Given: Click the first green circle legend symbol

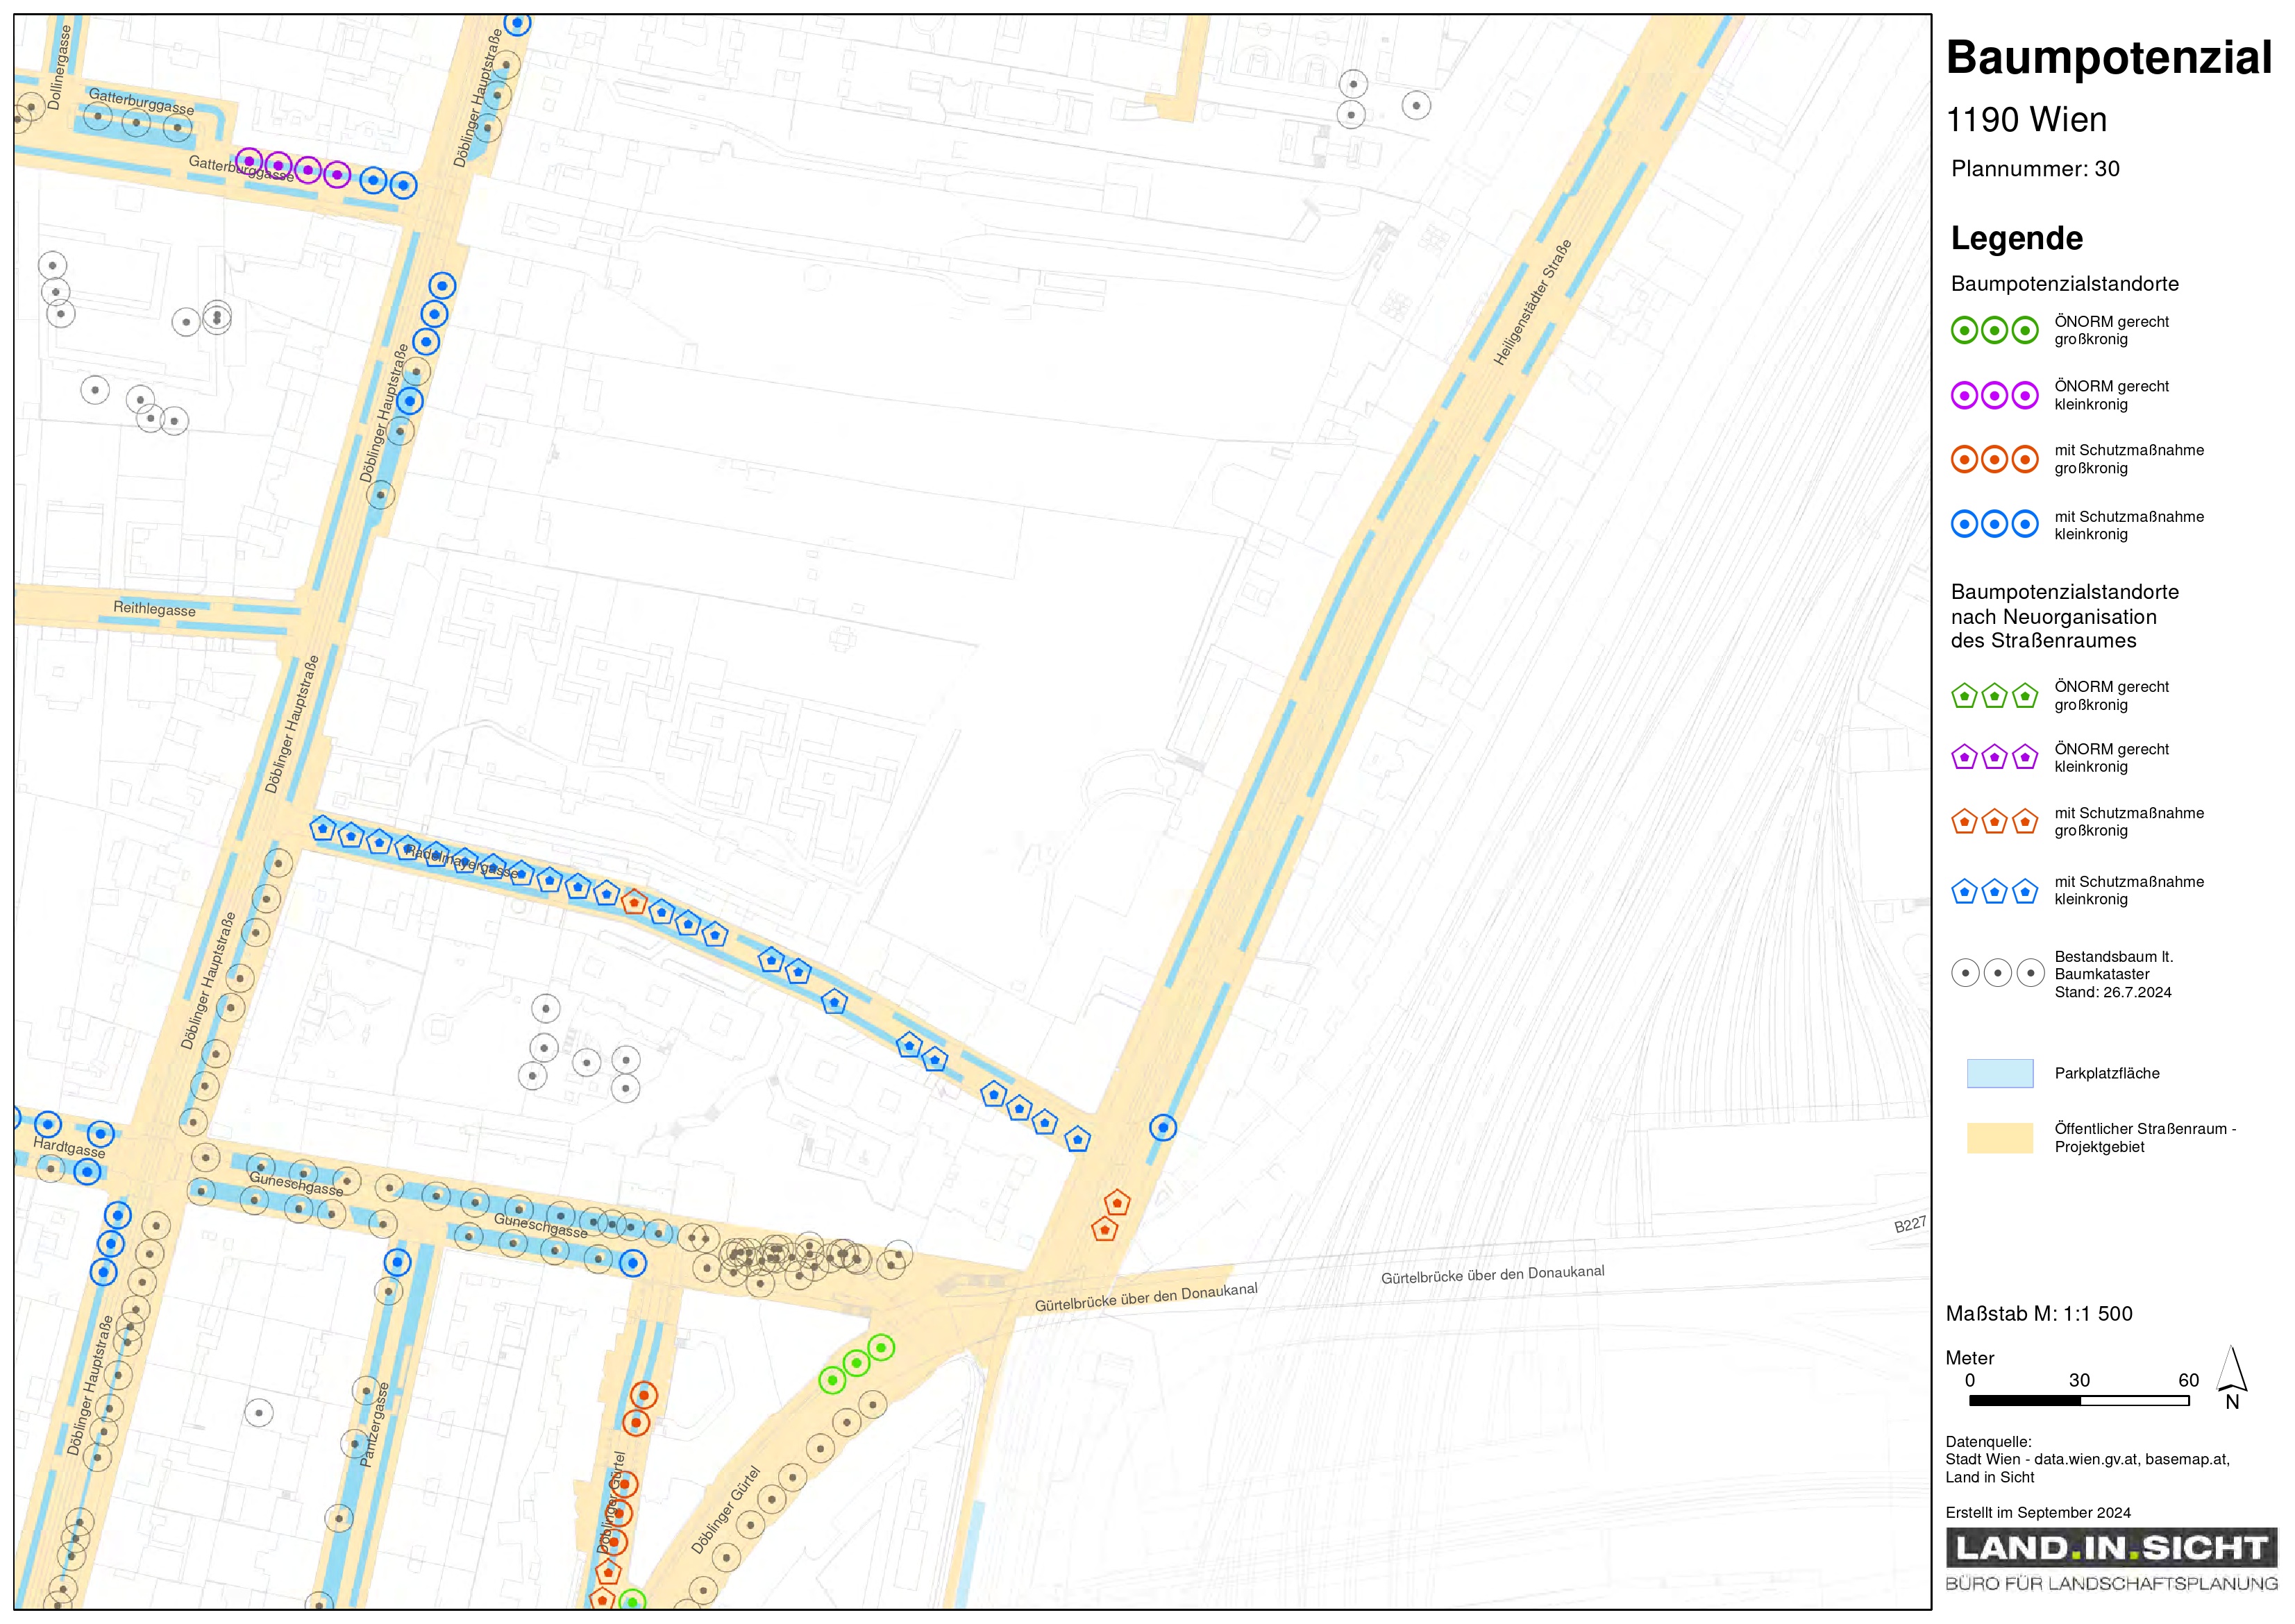Looking at the screenshot, I should tap(1964, 330).
